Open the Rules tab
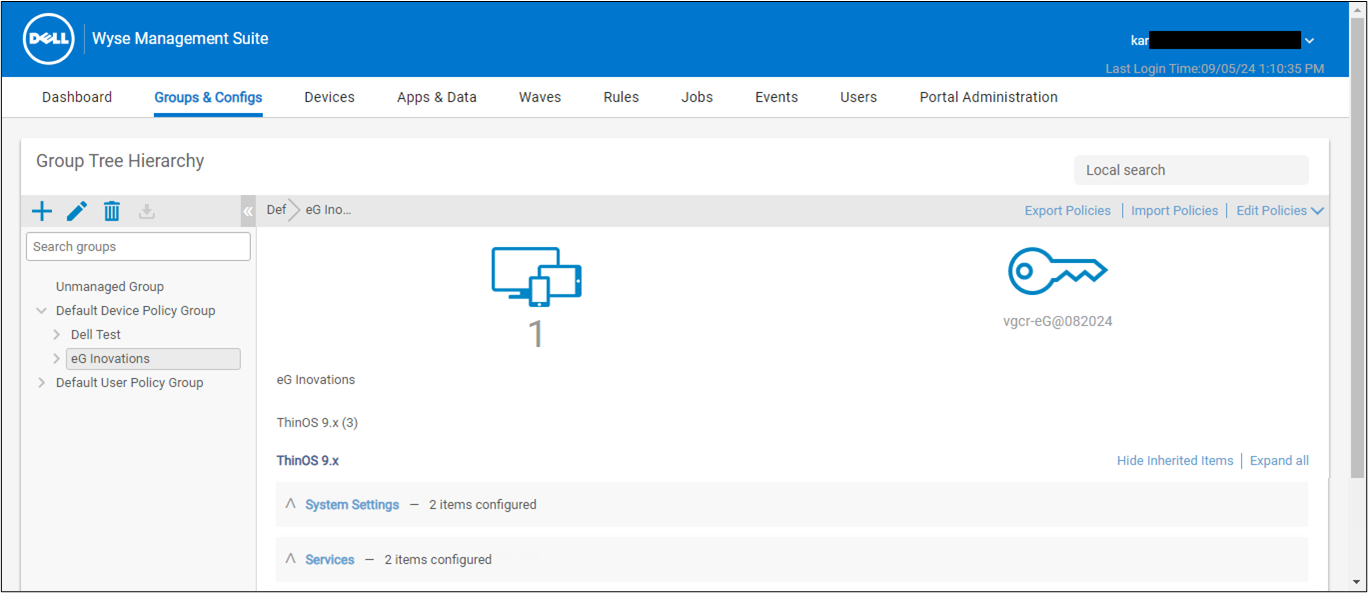1368x593 pixels. pyautogui.click(x=621, y=97)
